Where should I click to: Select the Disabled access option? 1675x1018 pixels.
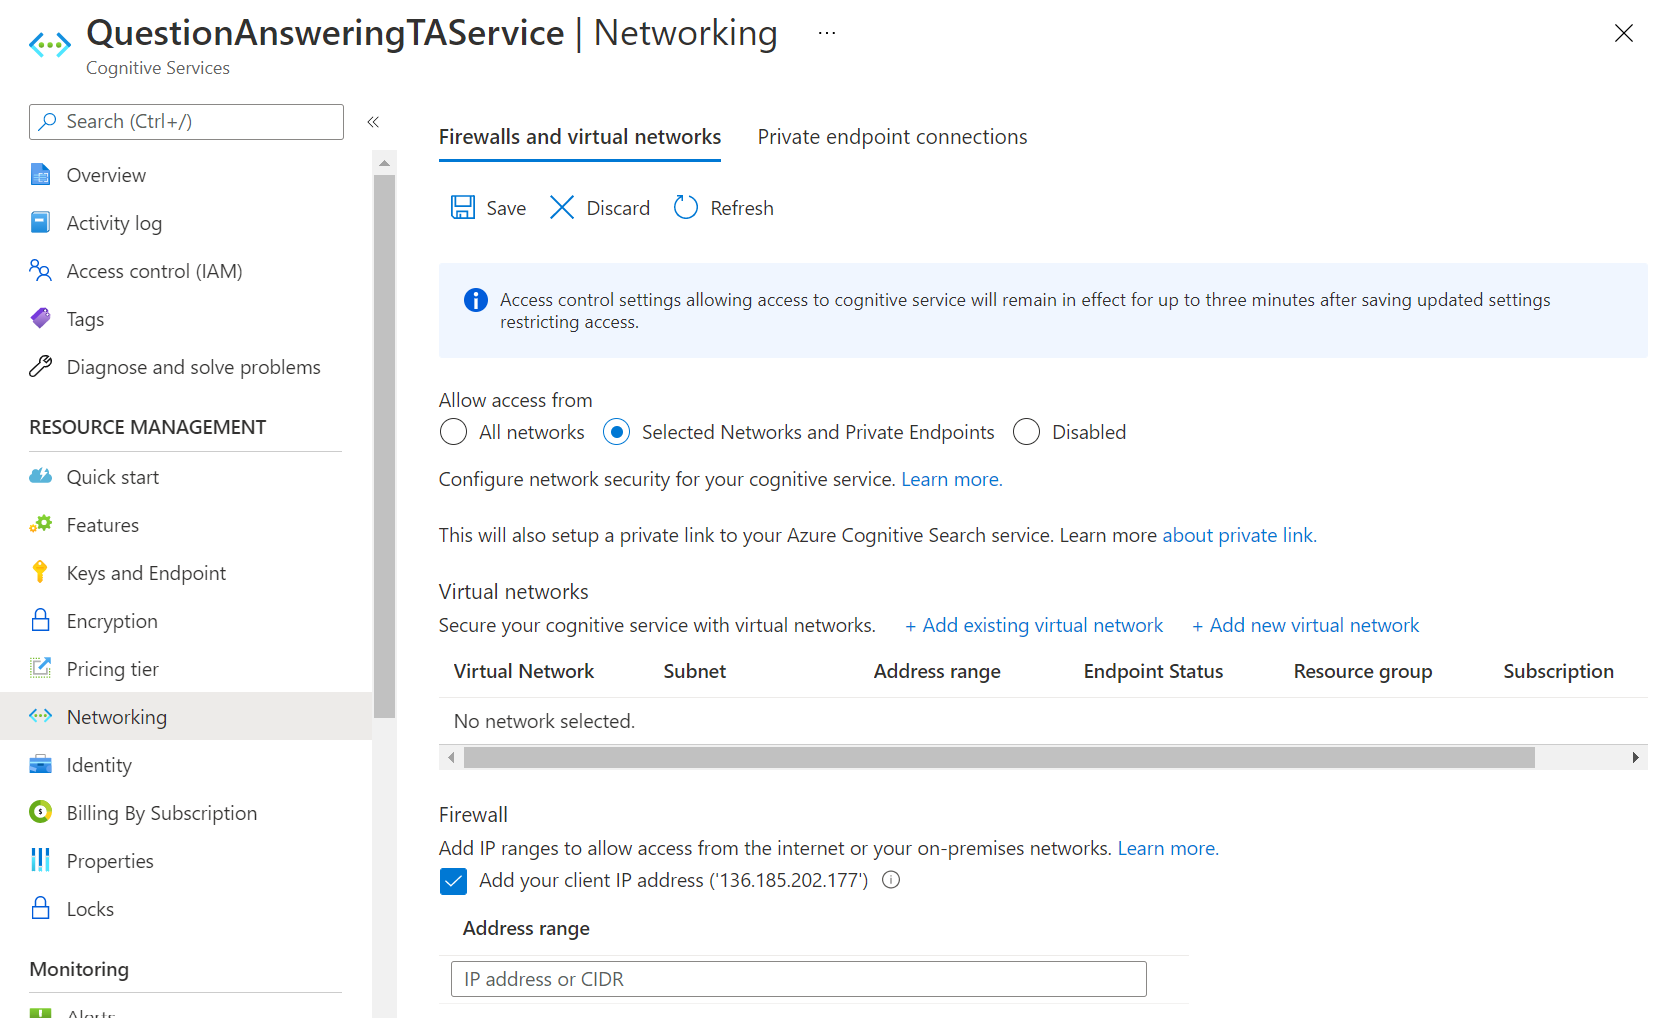pyautogui.click(x=1026, y=431)
